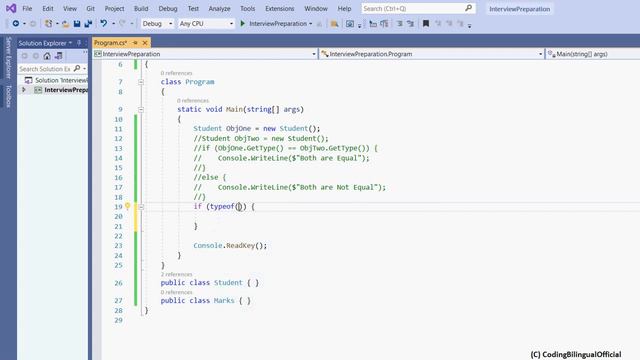Open the Extensions menu
The height and width of the screenshot is (360, 640).
click(280, 8)
